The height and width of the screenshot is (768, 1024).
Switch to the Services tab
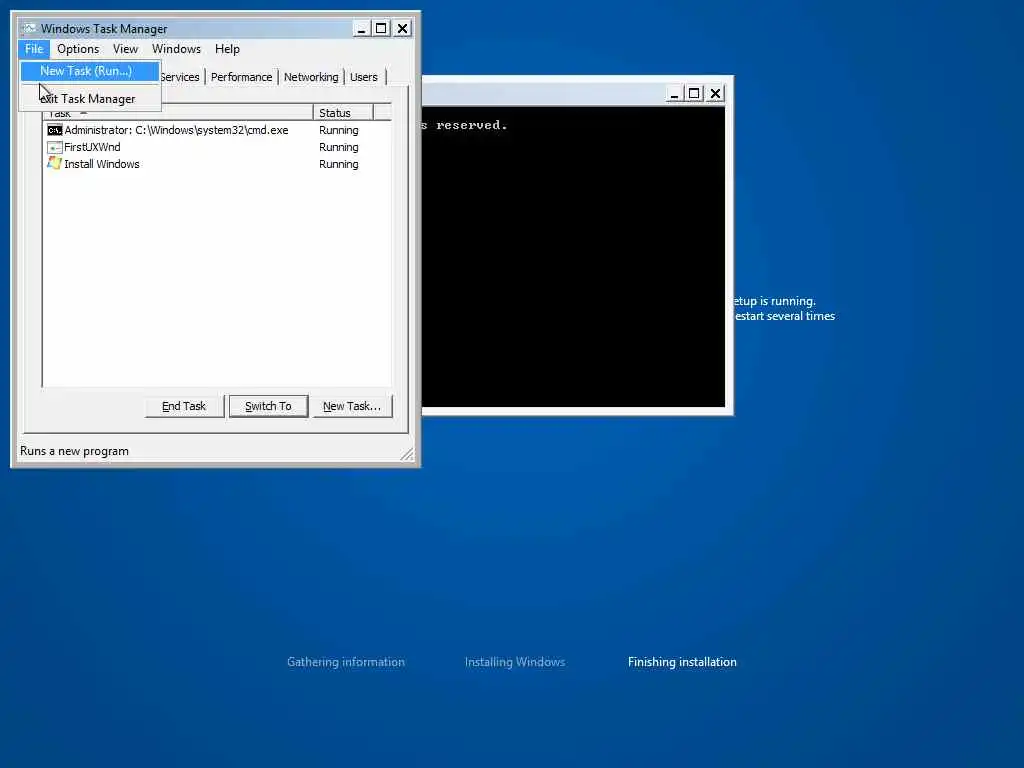click(x=181, y=77)
